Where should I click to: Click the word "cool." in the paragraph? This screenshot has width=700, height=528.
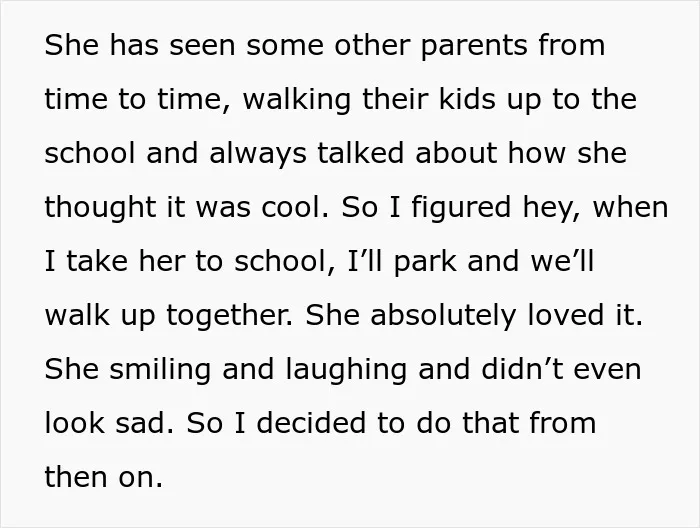tap(295, 207)
